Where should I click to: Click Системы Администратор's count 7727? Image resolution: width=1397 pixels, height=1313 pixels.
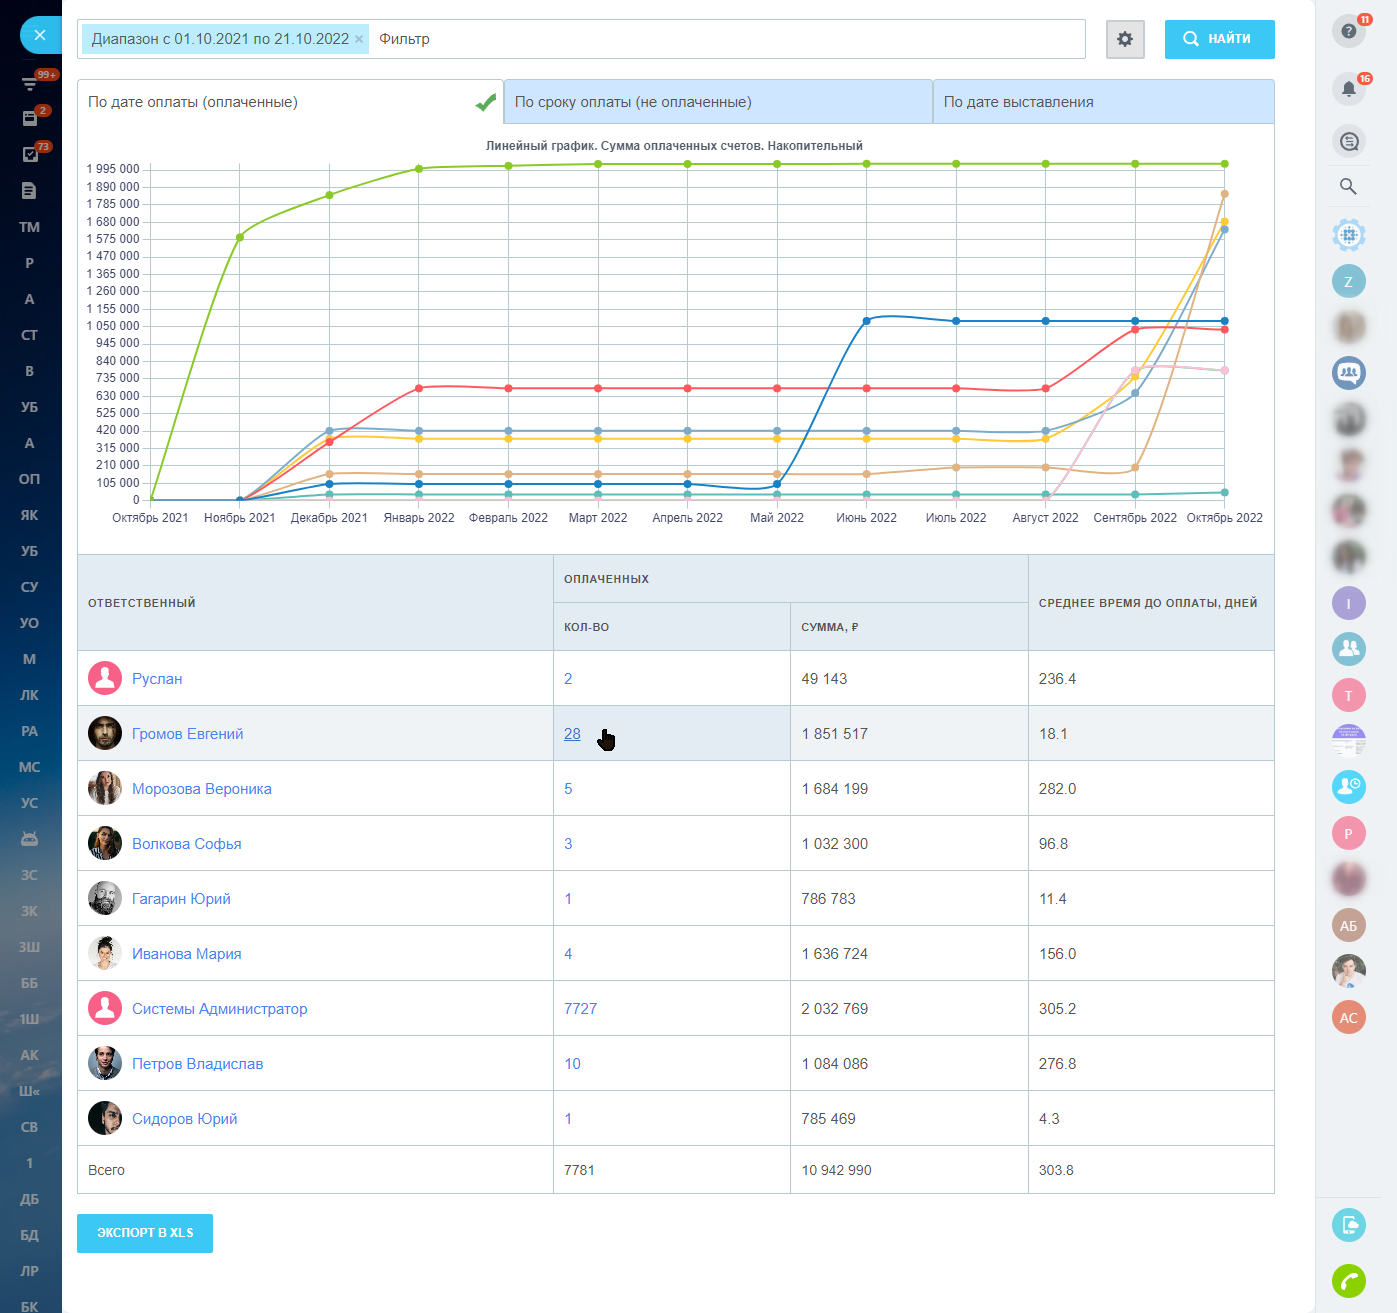[x=580, y=1009]
